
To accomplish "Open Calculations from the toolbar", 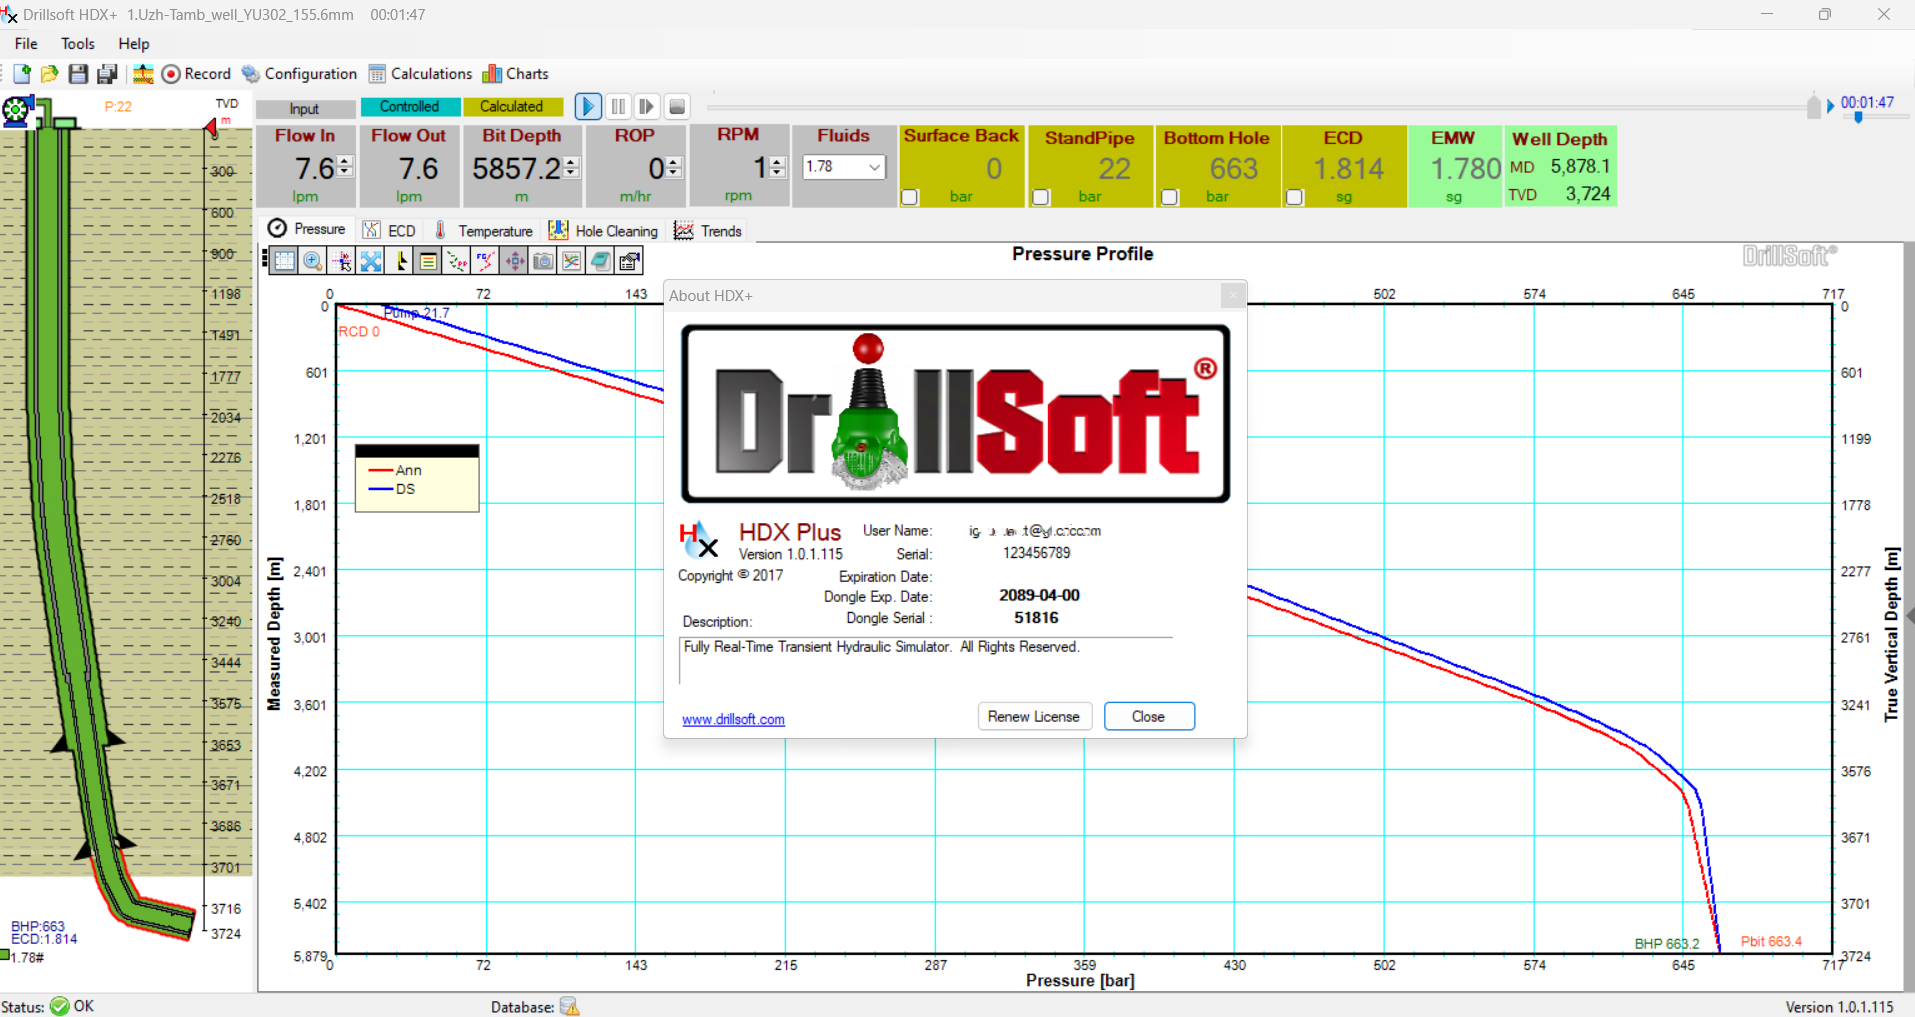I will 420,74.
